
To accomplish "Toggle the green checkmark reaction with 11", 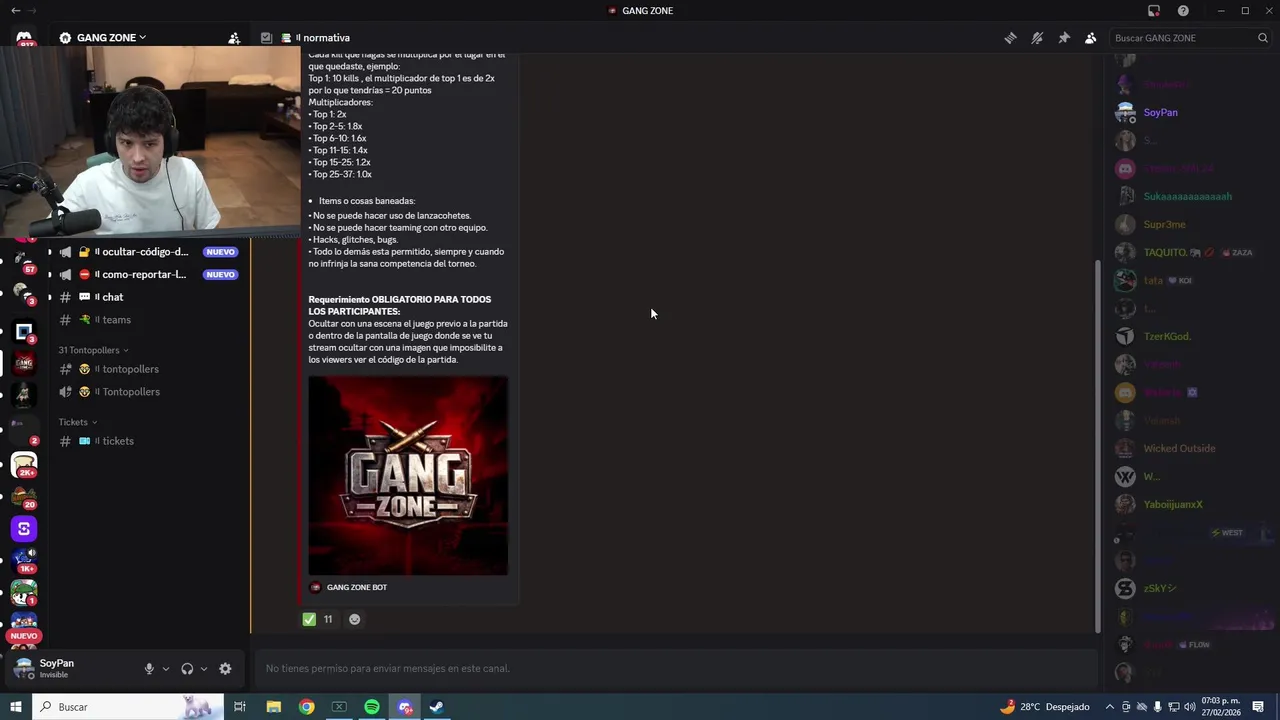I will tap(318, 619).
